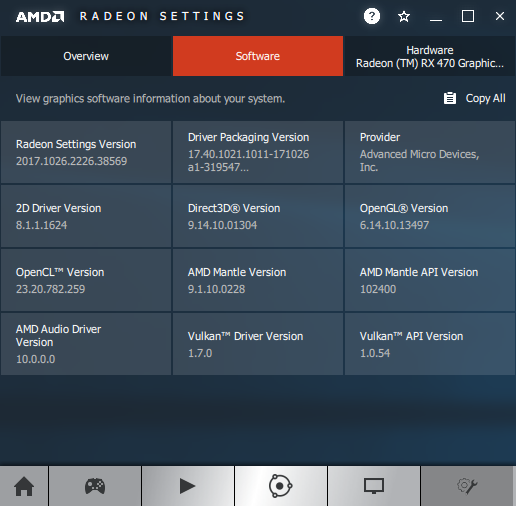The width and height of the screenshot is (516, 506).
Task: Click the AMD logo
Action: pyautogui.click(x=40, y=17)
